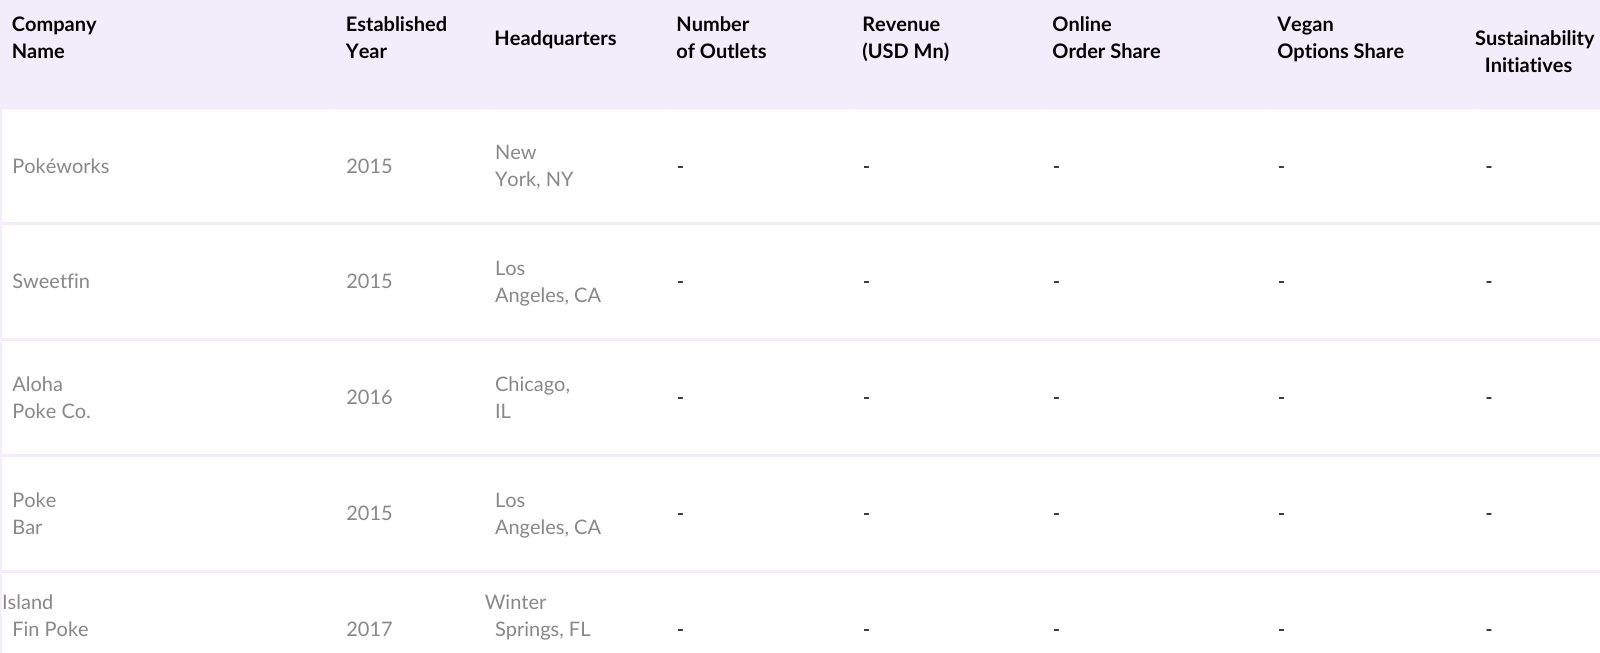The height and width of the screenshot is (653, 1600).
Task: Select the Vegan Options Share header
Action: (1340, 38)
